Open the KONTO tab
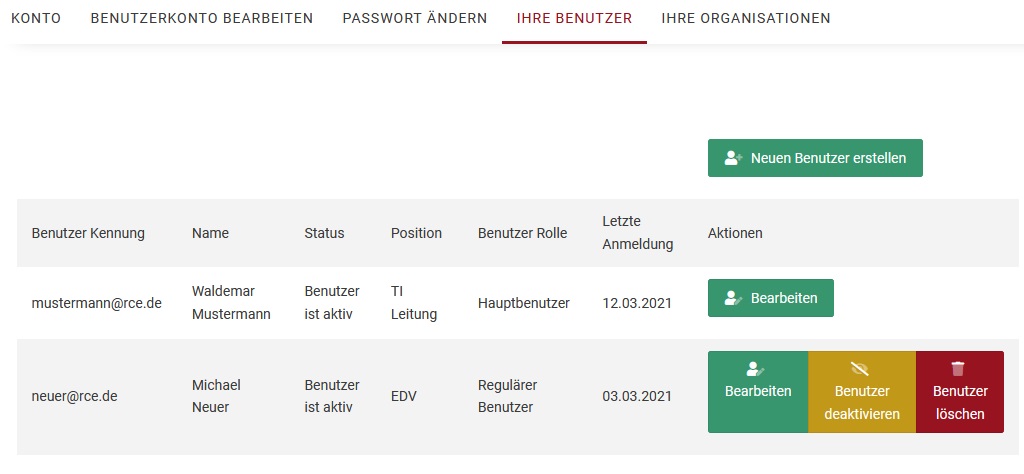1024x474 pixels. tap(35, 19)
